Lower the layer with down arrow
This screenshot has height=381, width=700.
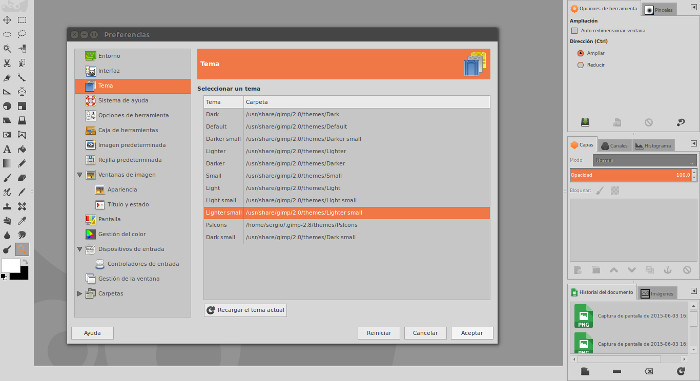(632, 270)
